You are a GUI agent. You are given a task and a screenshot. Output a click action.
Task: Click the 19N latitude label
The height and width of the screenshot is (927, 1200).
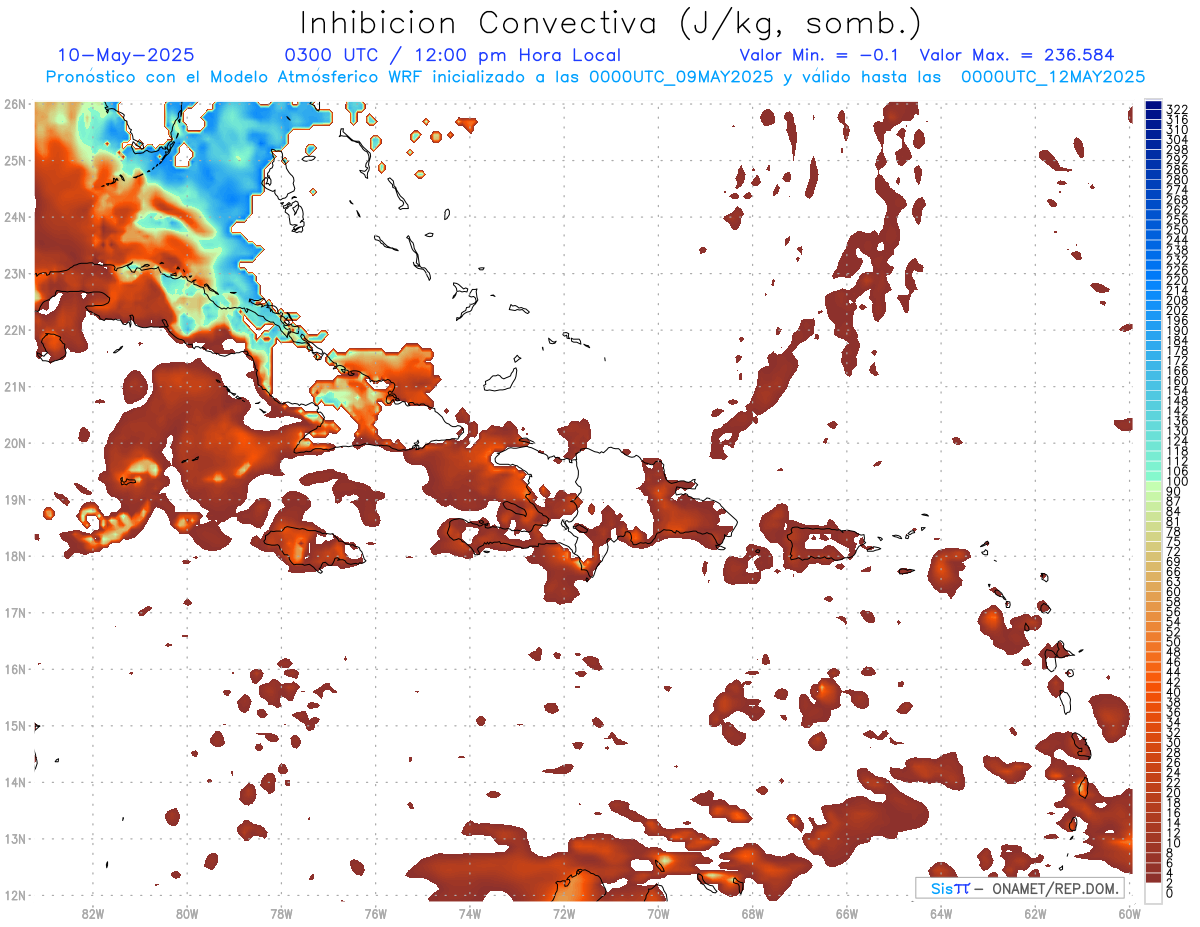coord(14,499)
